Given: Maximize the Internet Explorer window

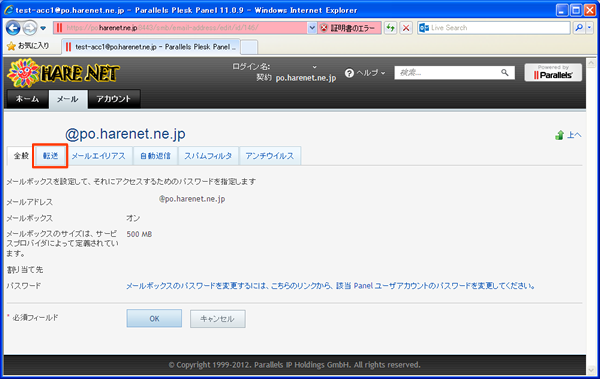Looking at the screenshot, I should click(x=576, y=10).
